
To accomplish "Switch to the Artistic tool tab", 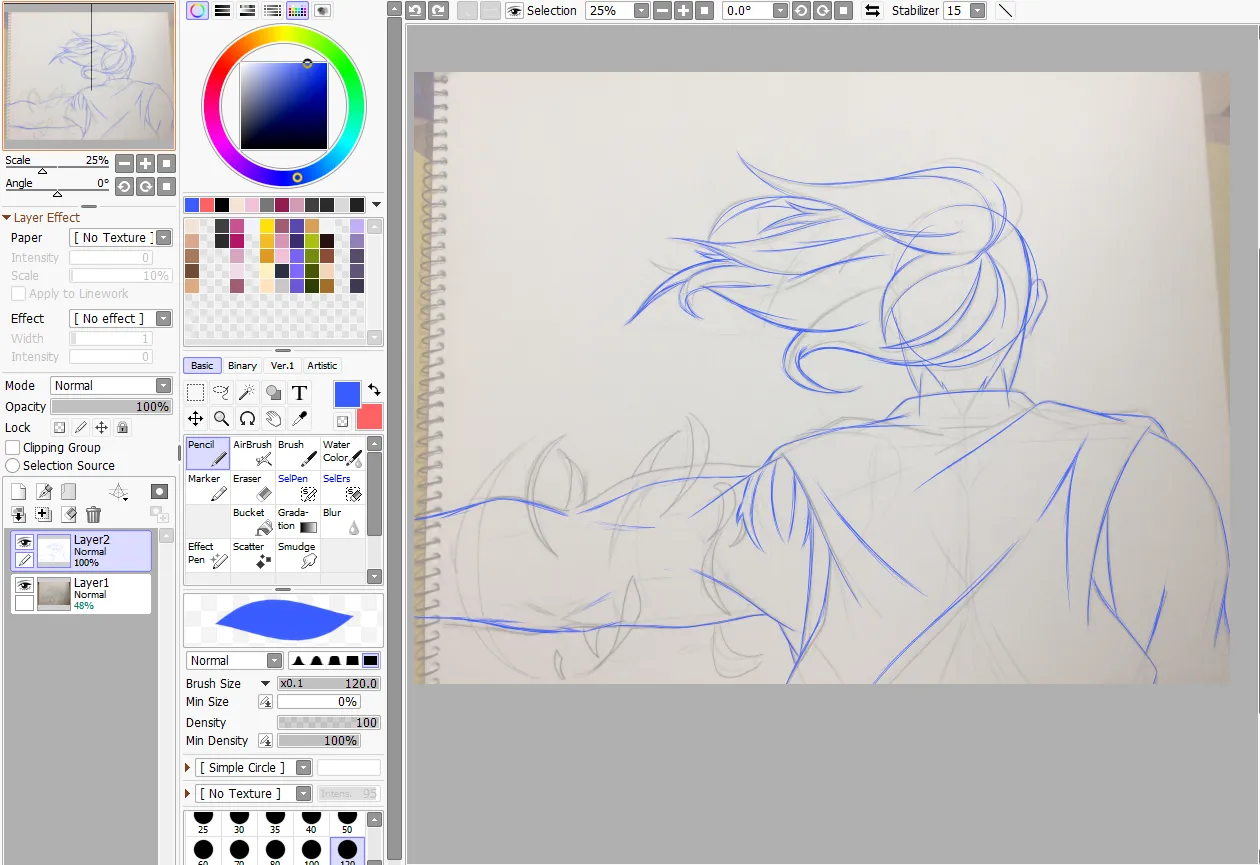I will tap(322, 366).
